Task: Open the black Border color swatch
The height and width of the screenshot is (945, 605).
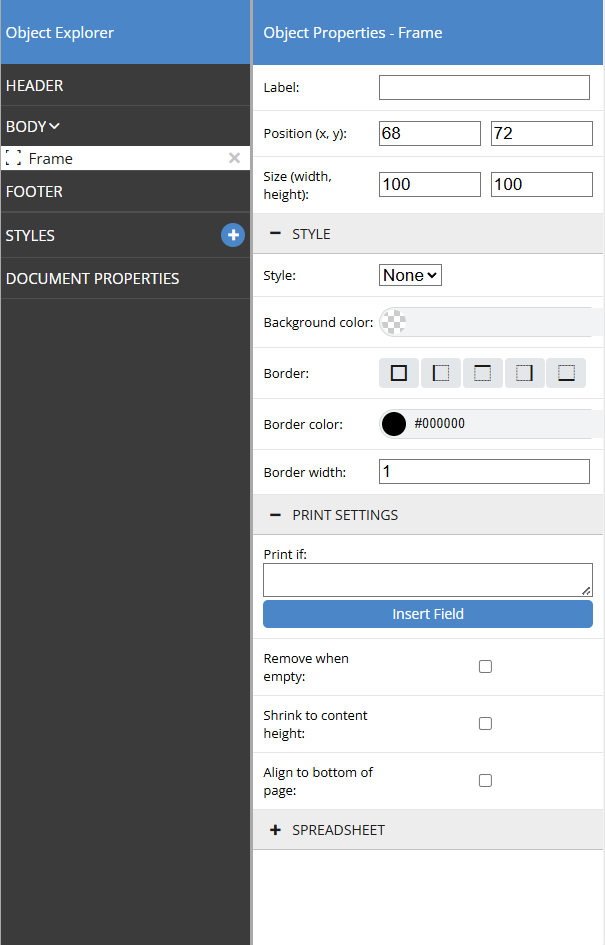Action: tap(394, 424)
